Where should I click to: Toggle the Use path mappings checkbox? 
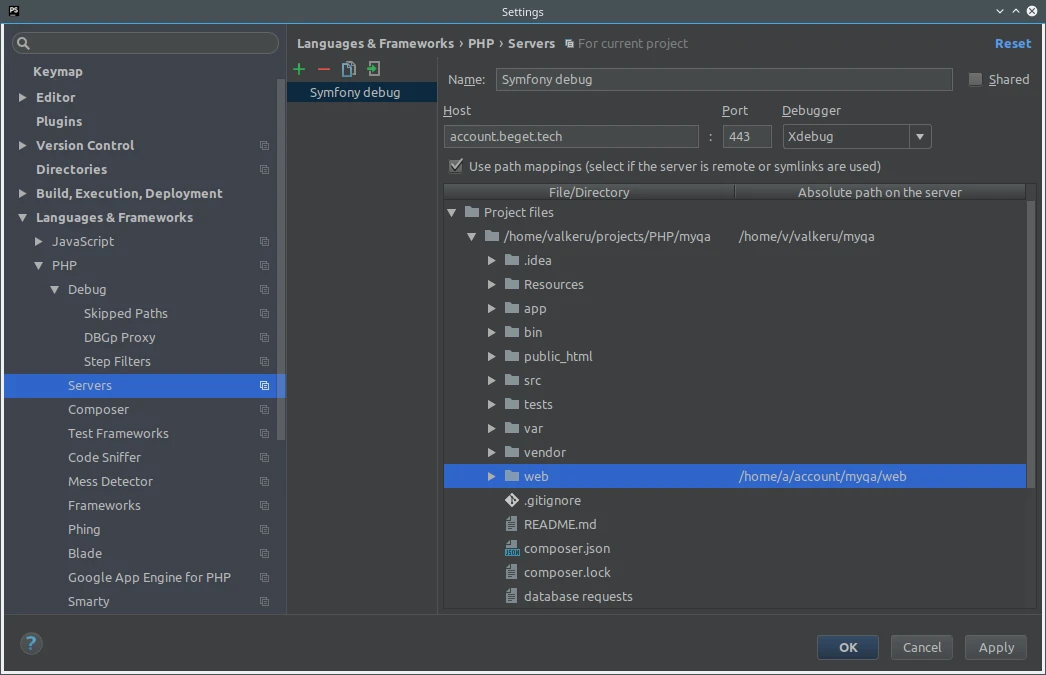(456, 166)
